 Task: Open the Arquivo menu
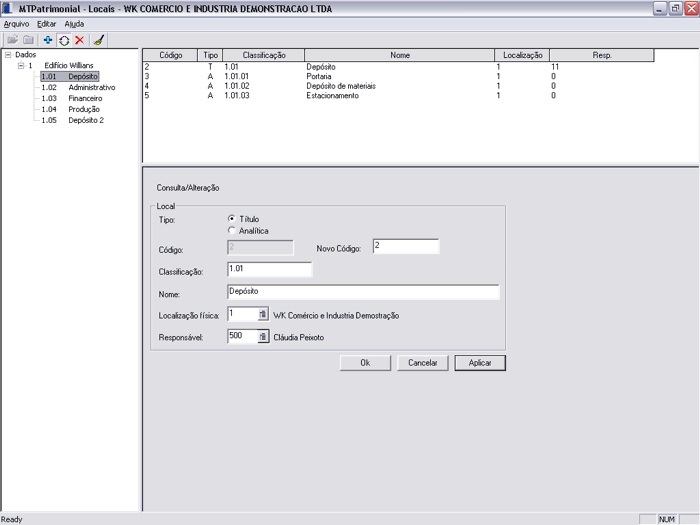tap(16, 23)
